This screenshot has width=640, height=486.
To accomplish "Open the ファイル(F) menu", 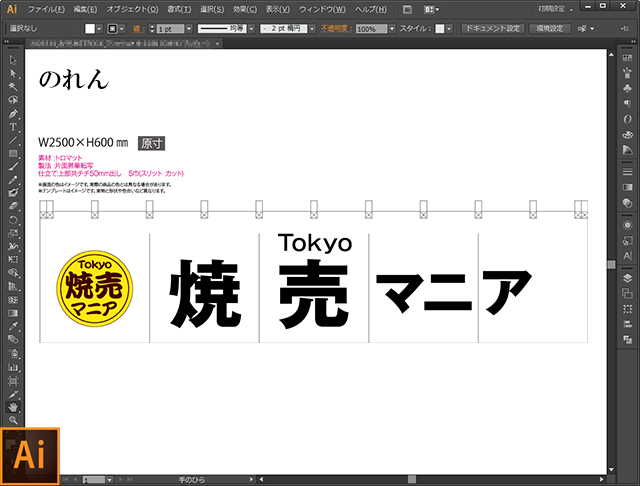I will (x=46, y=9).
